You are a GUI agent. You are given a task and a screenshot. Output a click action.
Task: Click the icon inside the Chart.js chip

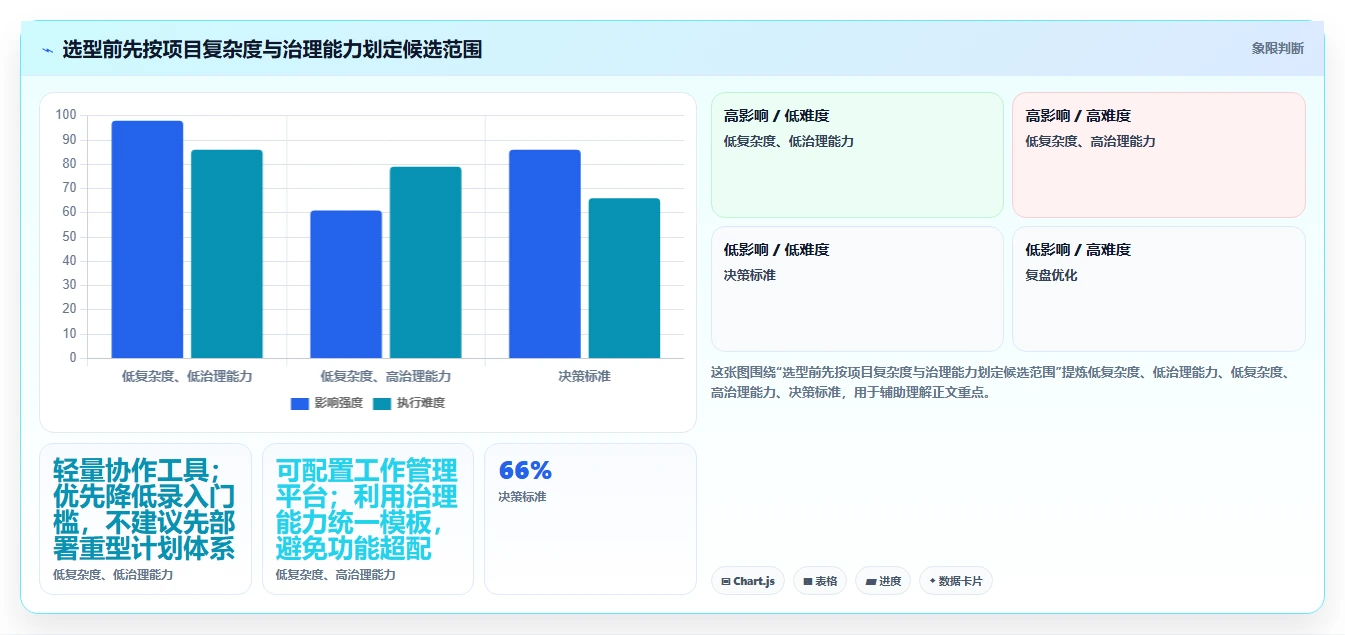(x=726, y=581)
